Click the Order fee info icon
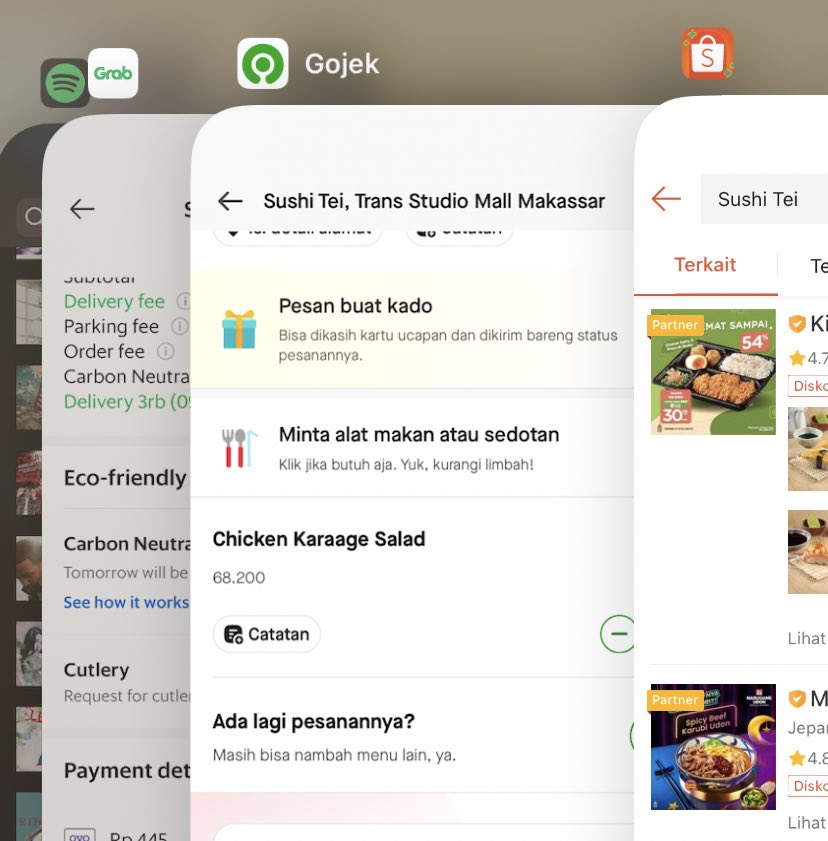 tap(166, 351)
